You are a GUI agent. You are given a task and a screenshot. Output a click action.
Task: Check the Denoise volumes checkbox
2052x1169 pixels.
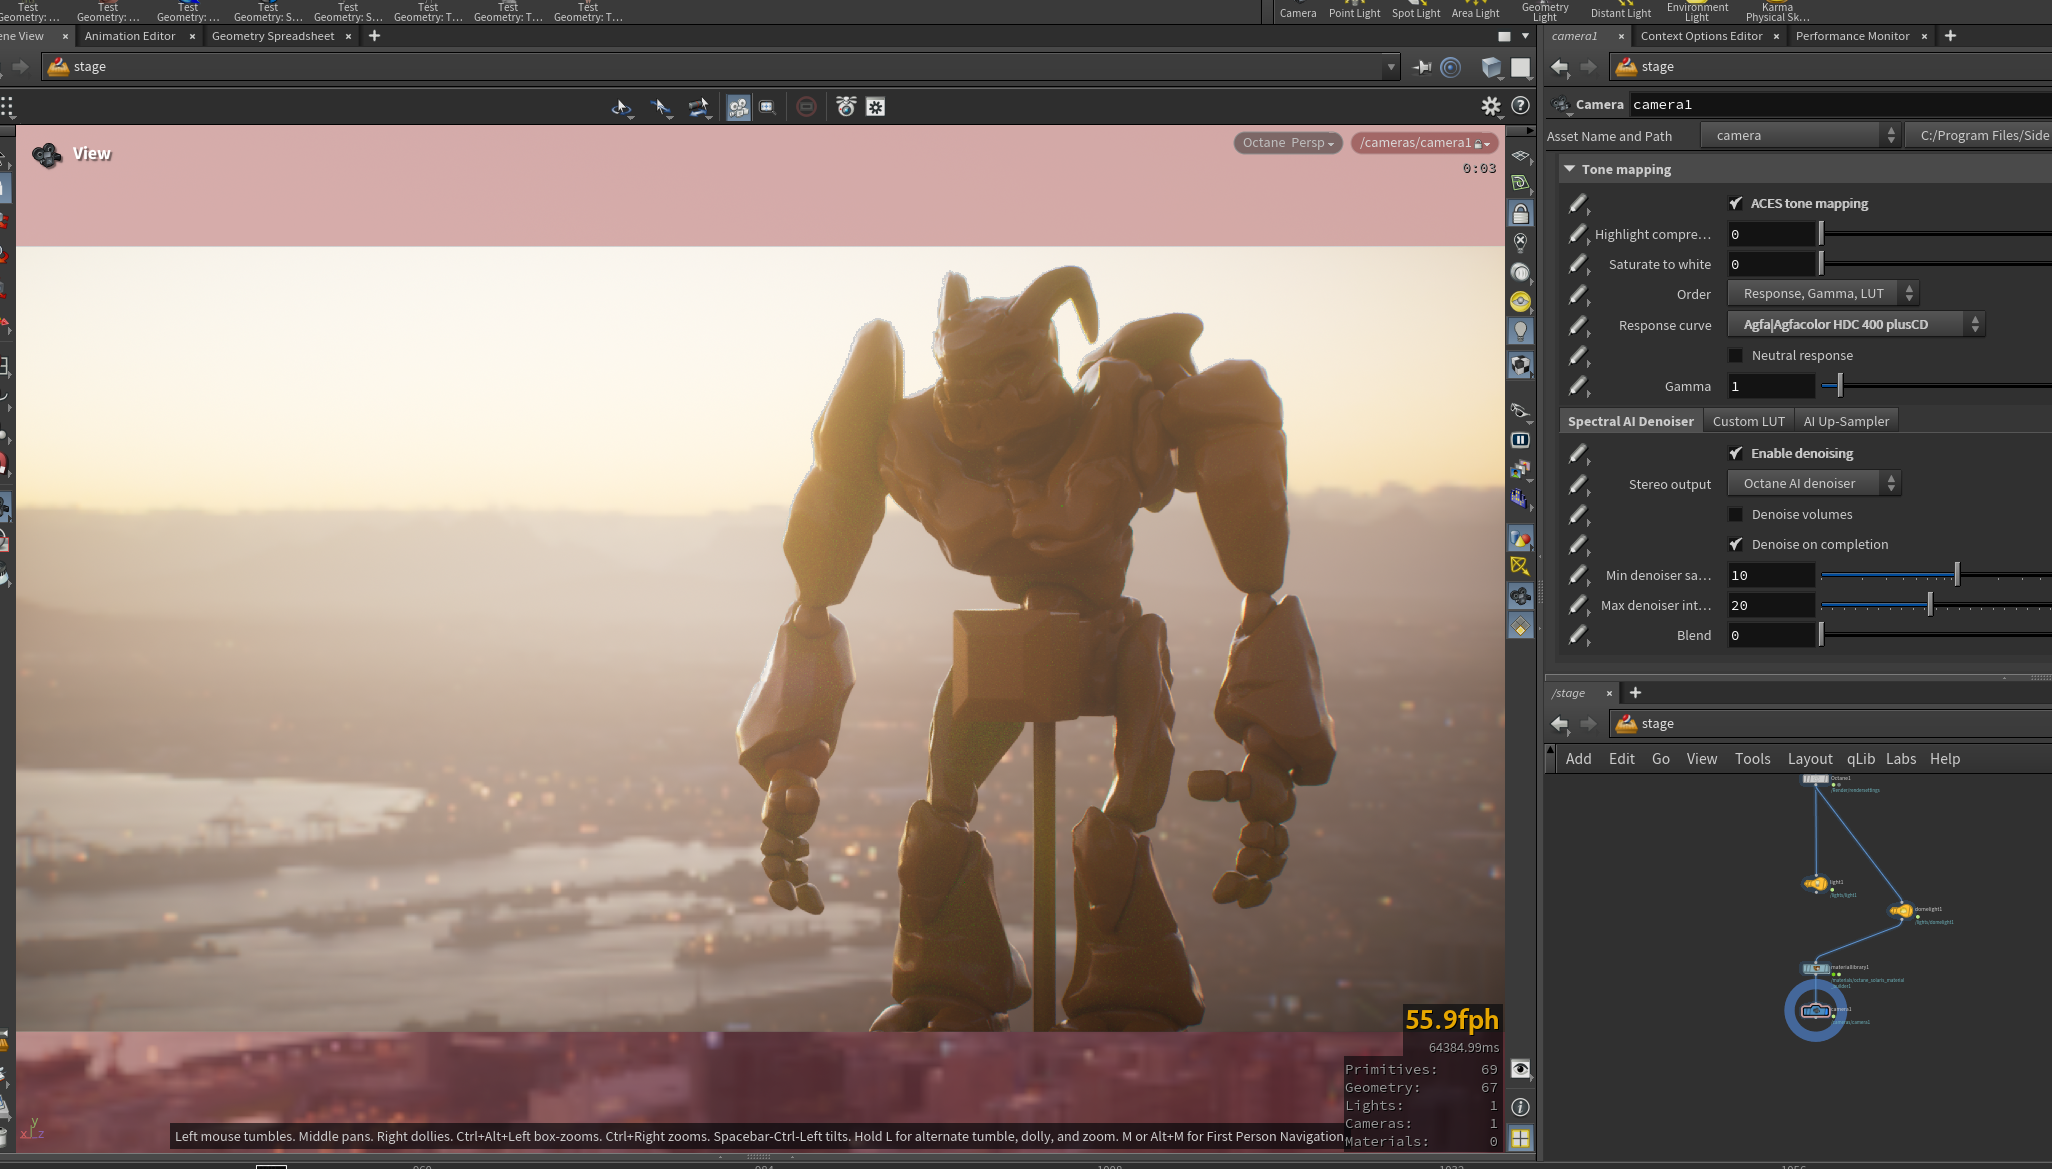click(1736, 515)
